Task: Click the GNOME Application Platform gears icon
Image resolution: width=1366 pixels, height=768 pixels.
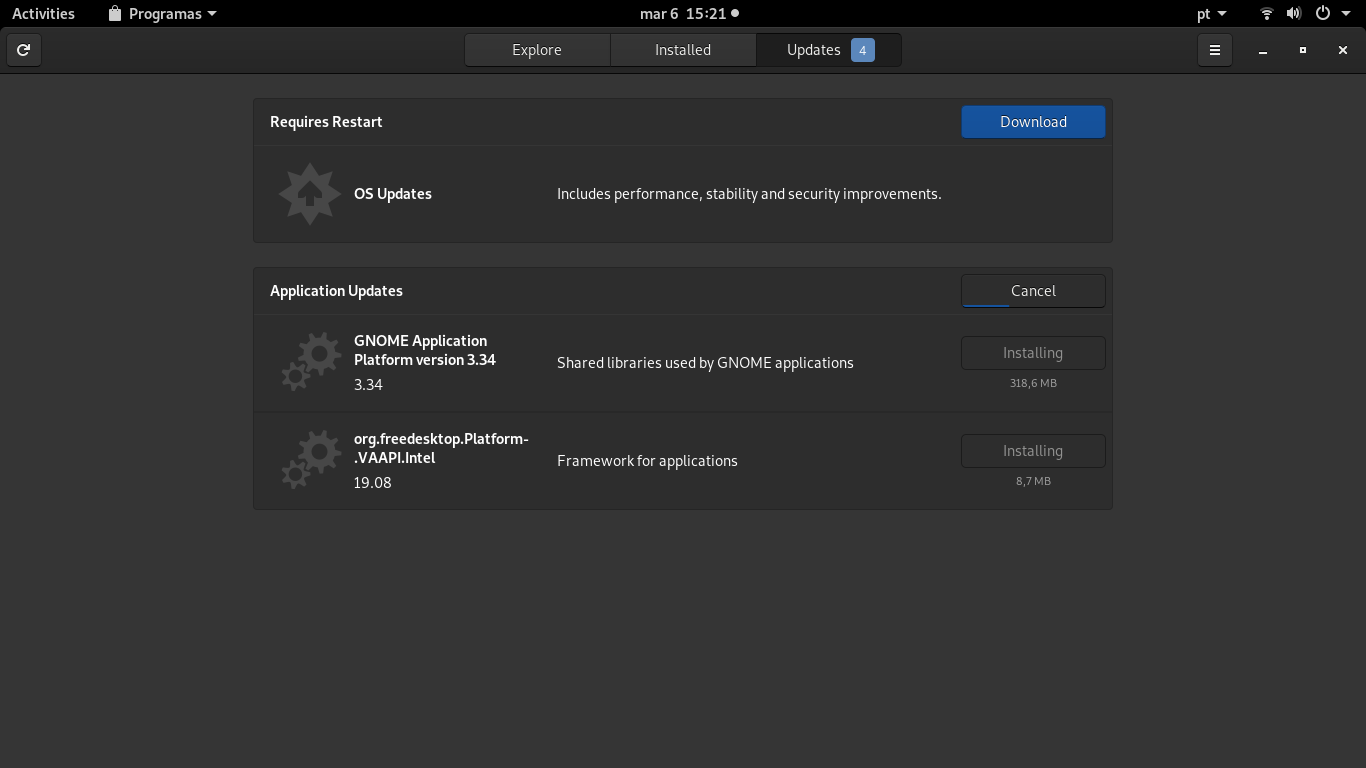Action: (x=310, y=362)
